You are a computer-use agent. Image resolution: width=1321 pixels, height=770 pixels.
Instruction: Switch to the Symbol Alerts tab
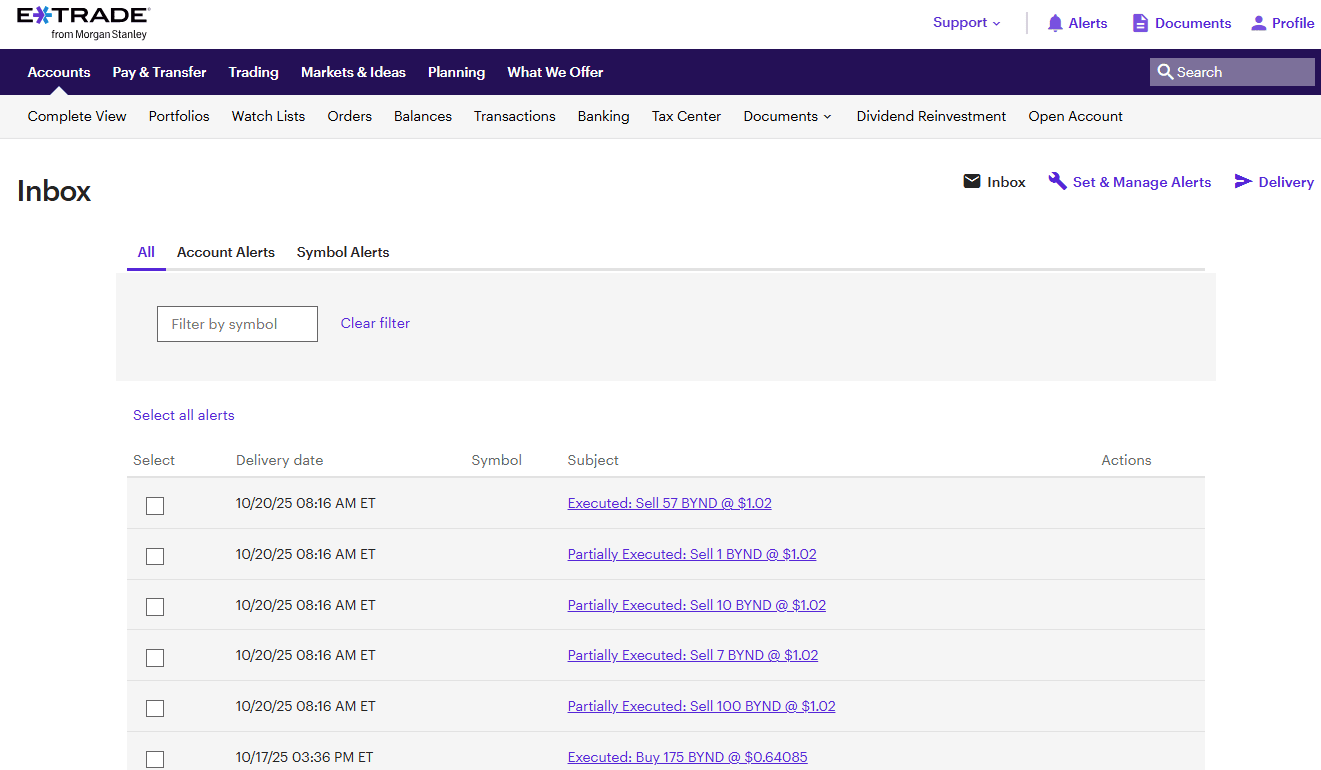[343, 252]
